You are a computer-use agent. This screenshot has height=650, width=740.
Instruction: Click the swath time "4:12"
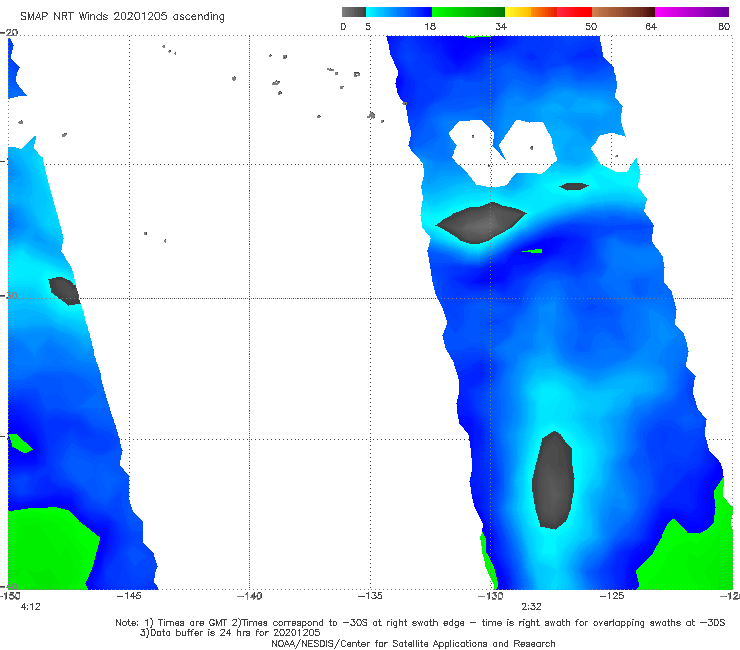pos(31,607)
